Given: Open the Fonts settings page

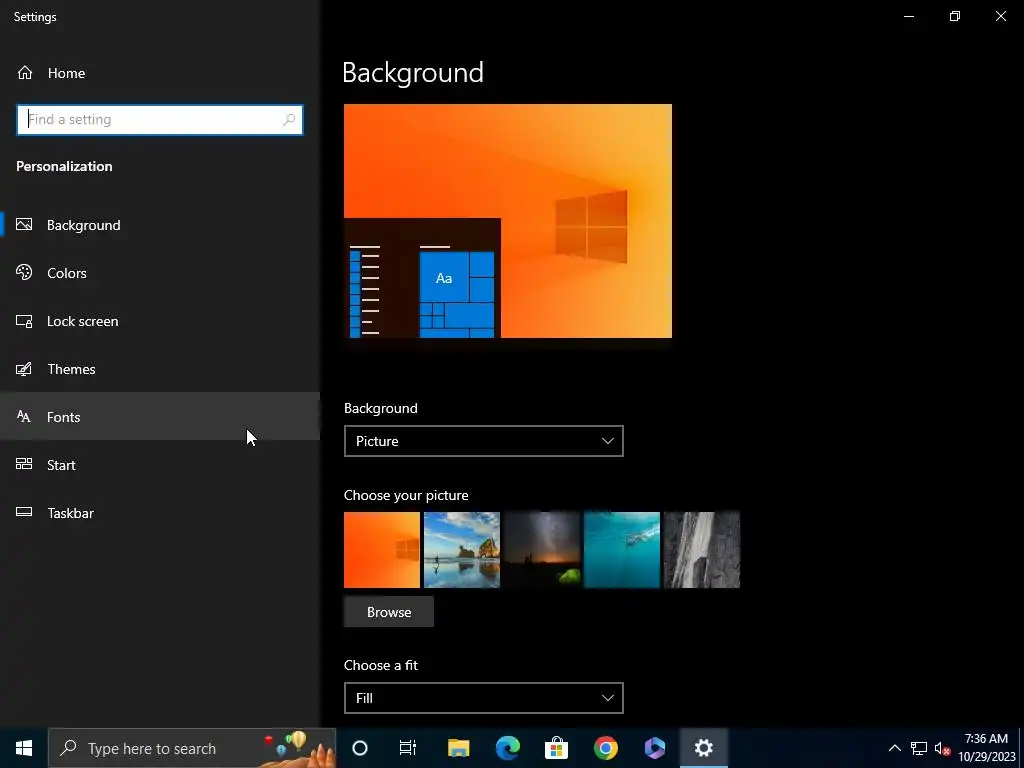Looking at the screenshot, I should 160,417.
